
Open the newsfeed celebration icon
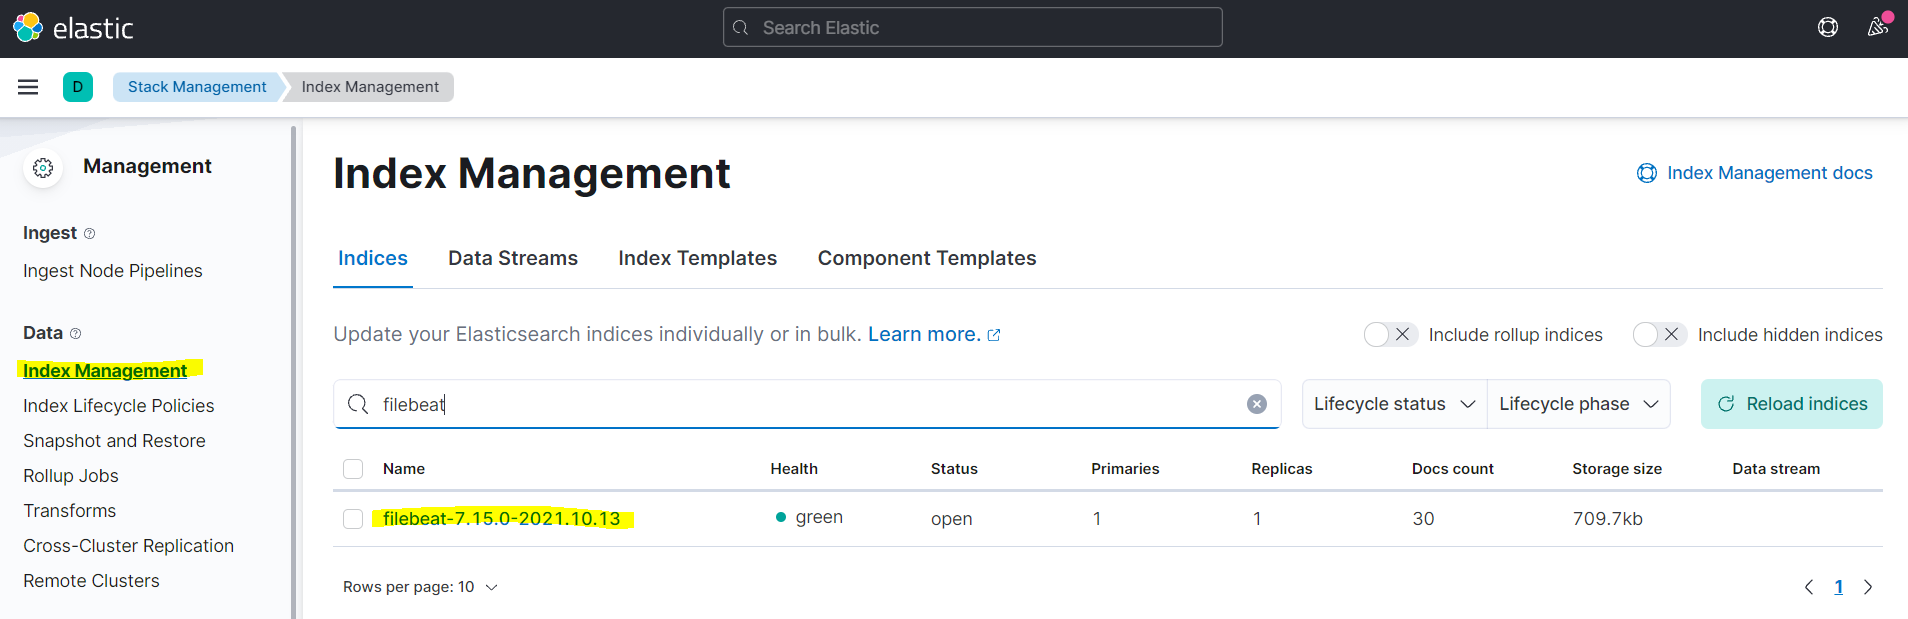1878,27
